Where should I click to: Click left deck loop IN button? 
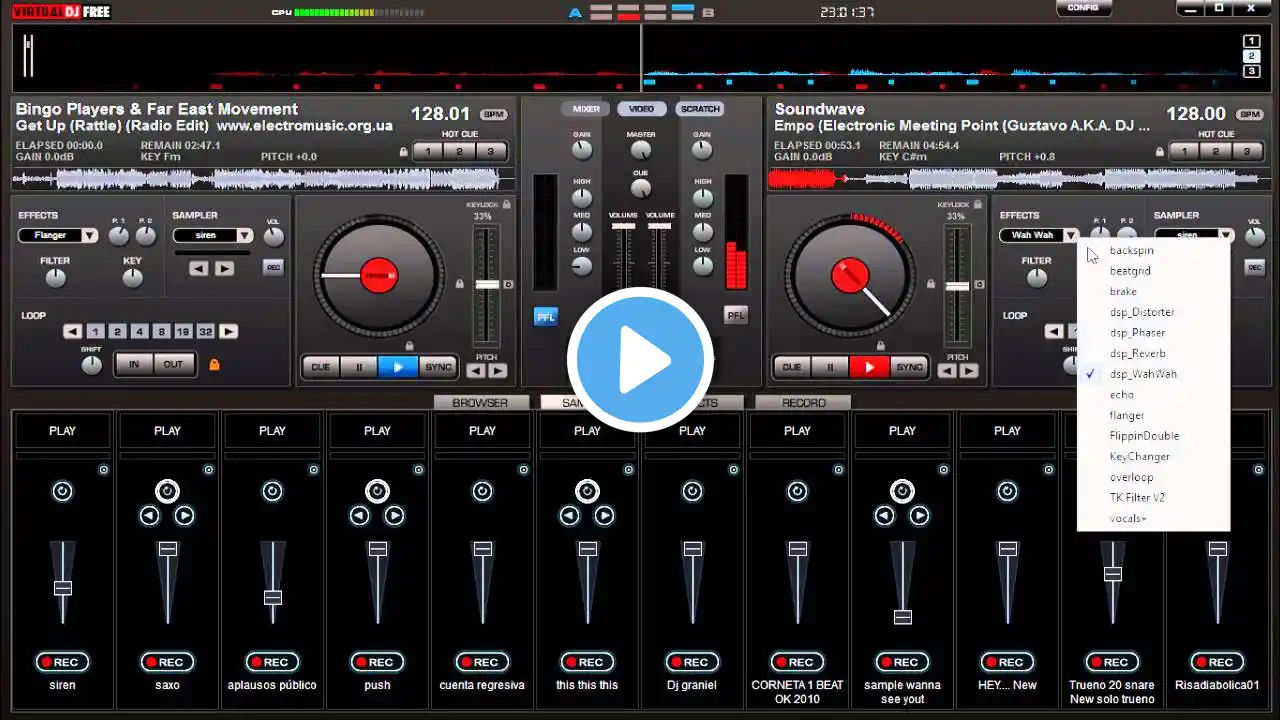pos(134,364)
